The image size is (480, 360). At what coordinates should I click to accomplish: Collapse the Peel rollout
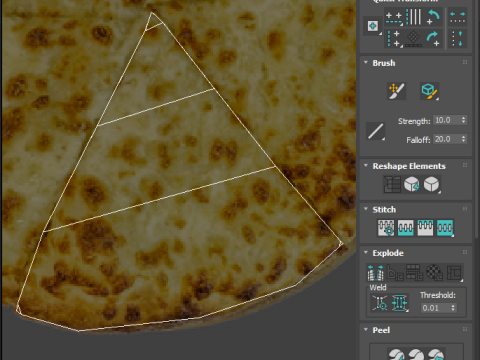(366, 329)
